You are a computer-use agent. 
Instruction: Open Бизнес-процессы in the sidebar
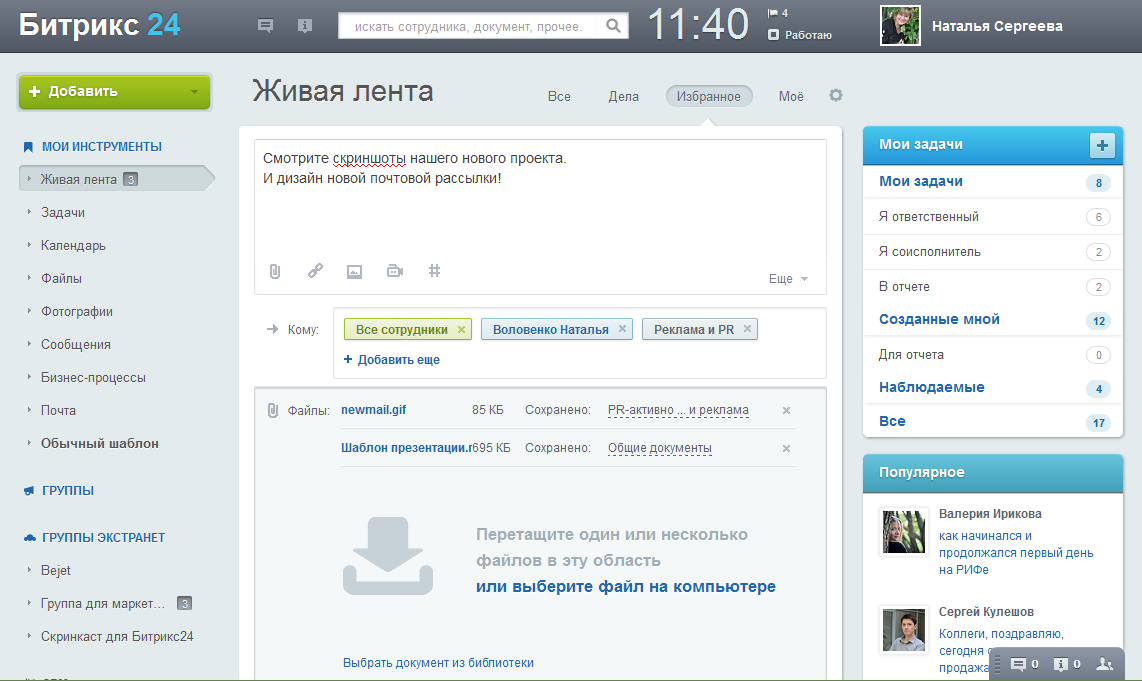[x=93, y=377]
